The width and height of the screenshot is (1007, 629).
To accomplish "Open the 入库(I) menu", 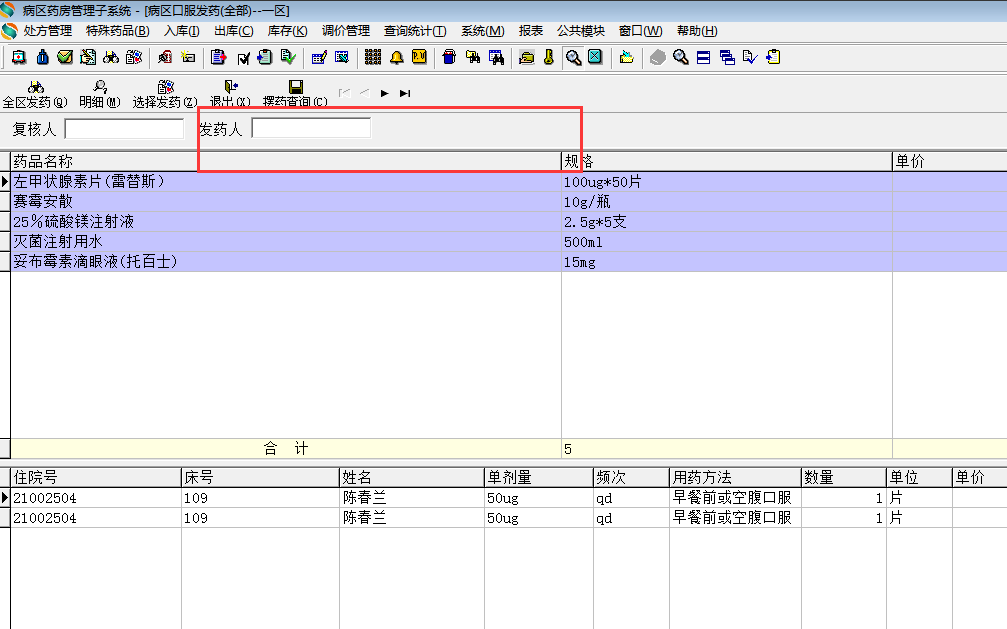I will pos(182,31).
